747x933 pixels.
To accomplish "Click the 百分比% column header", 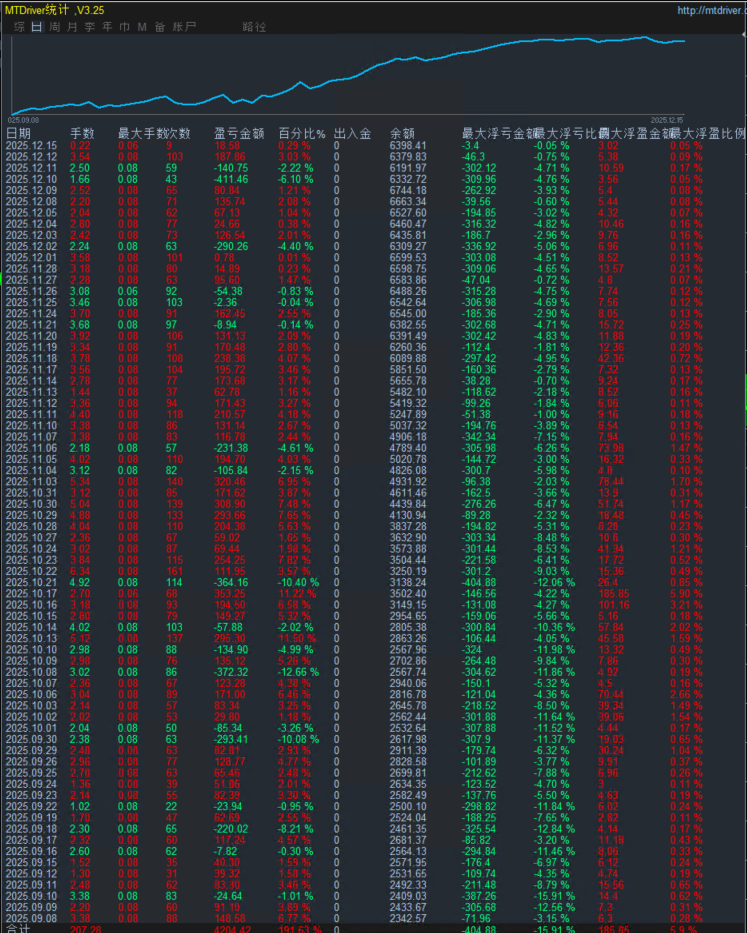I will tap(302, 133).
